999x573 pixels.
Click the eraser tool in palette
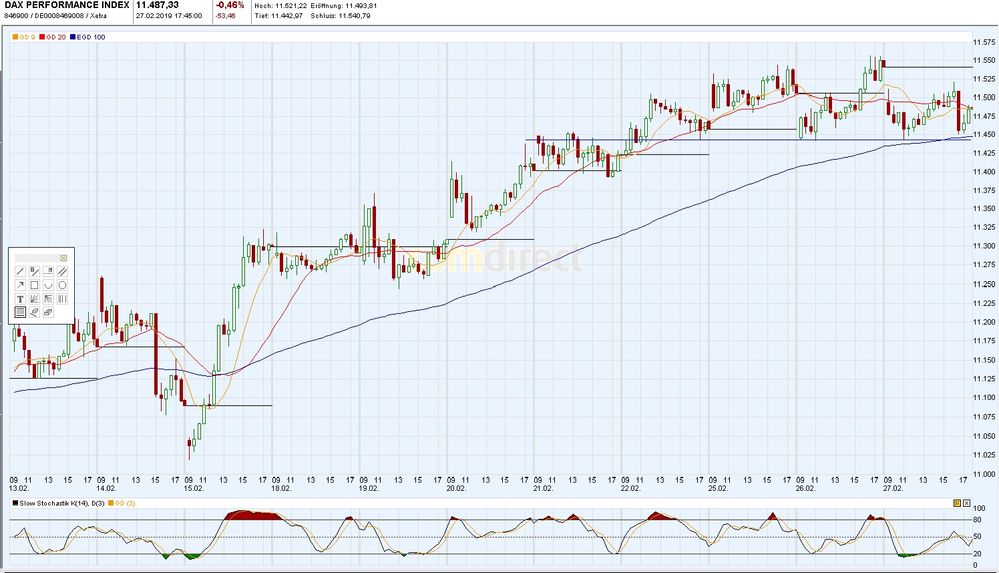coord(48,312)
